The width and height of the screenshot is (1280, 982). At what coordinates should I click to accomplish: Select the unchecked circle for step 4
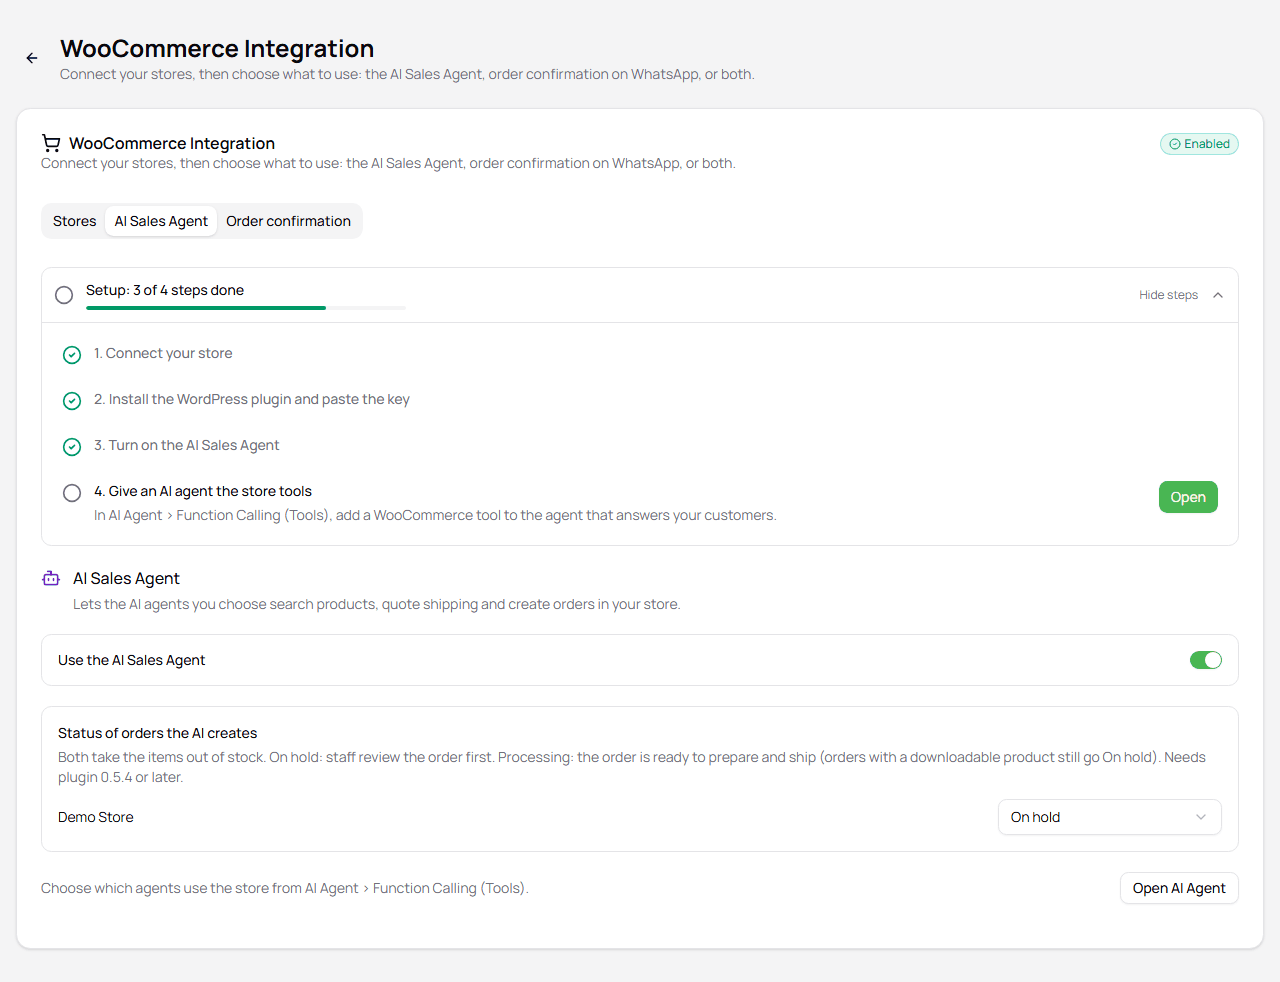pyautogui.click(x=72, y=493)
